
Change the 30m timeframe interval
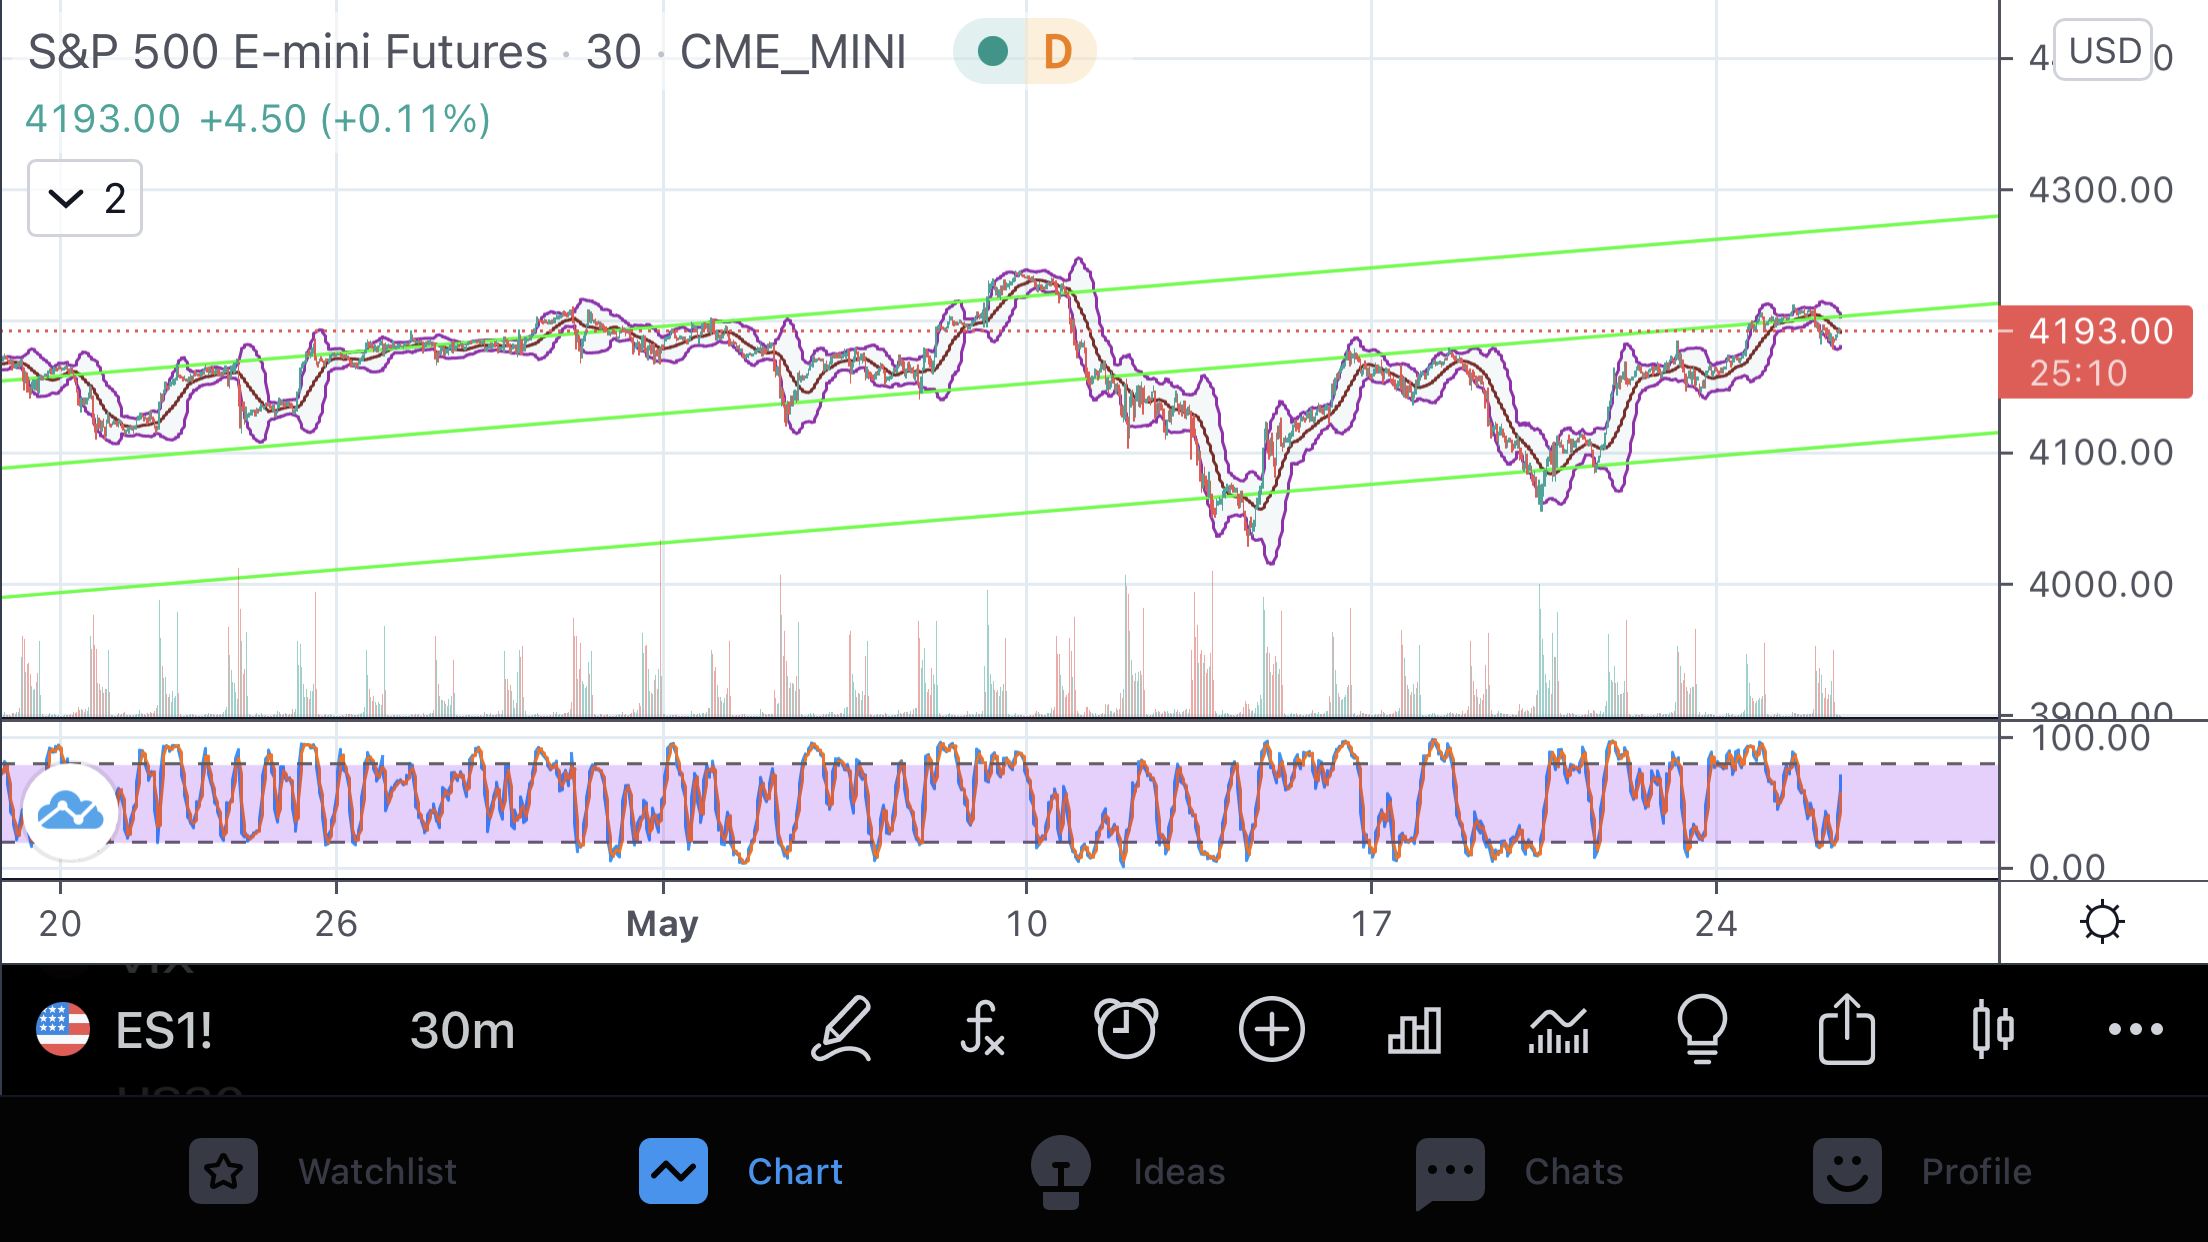coord(462,1030)
